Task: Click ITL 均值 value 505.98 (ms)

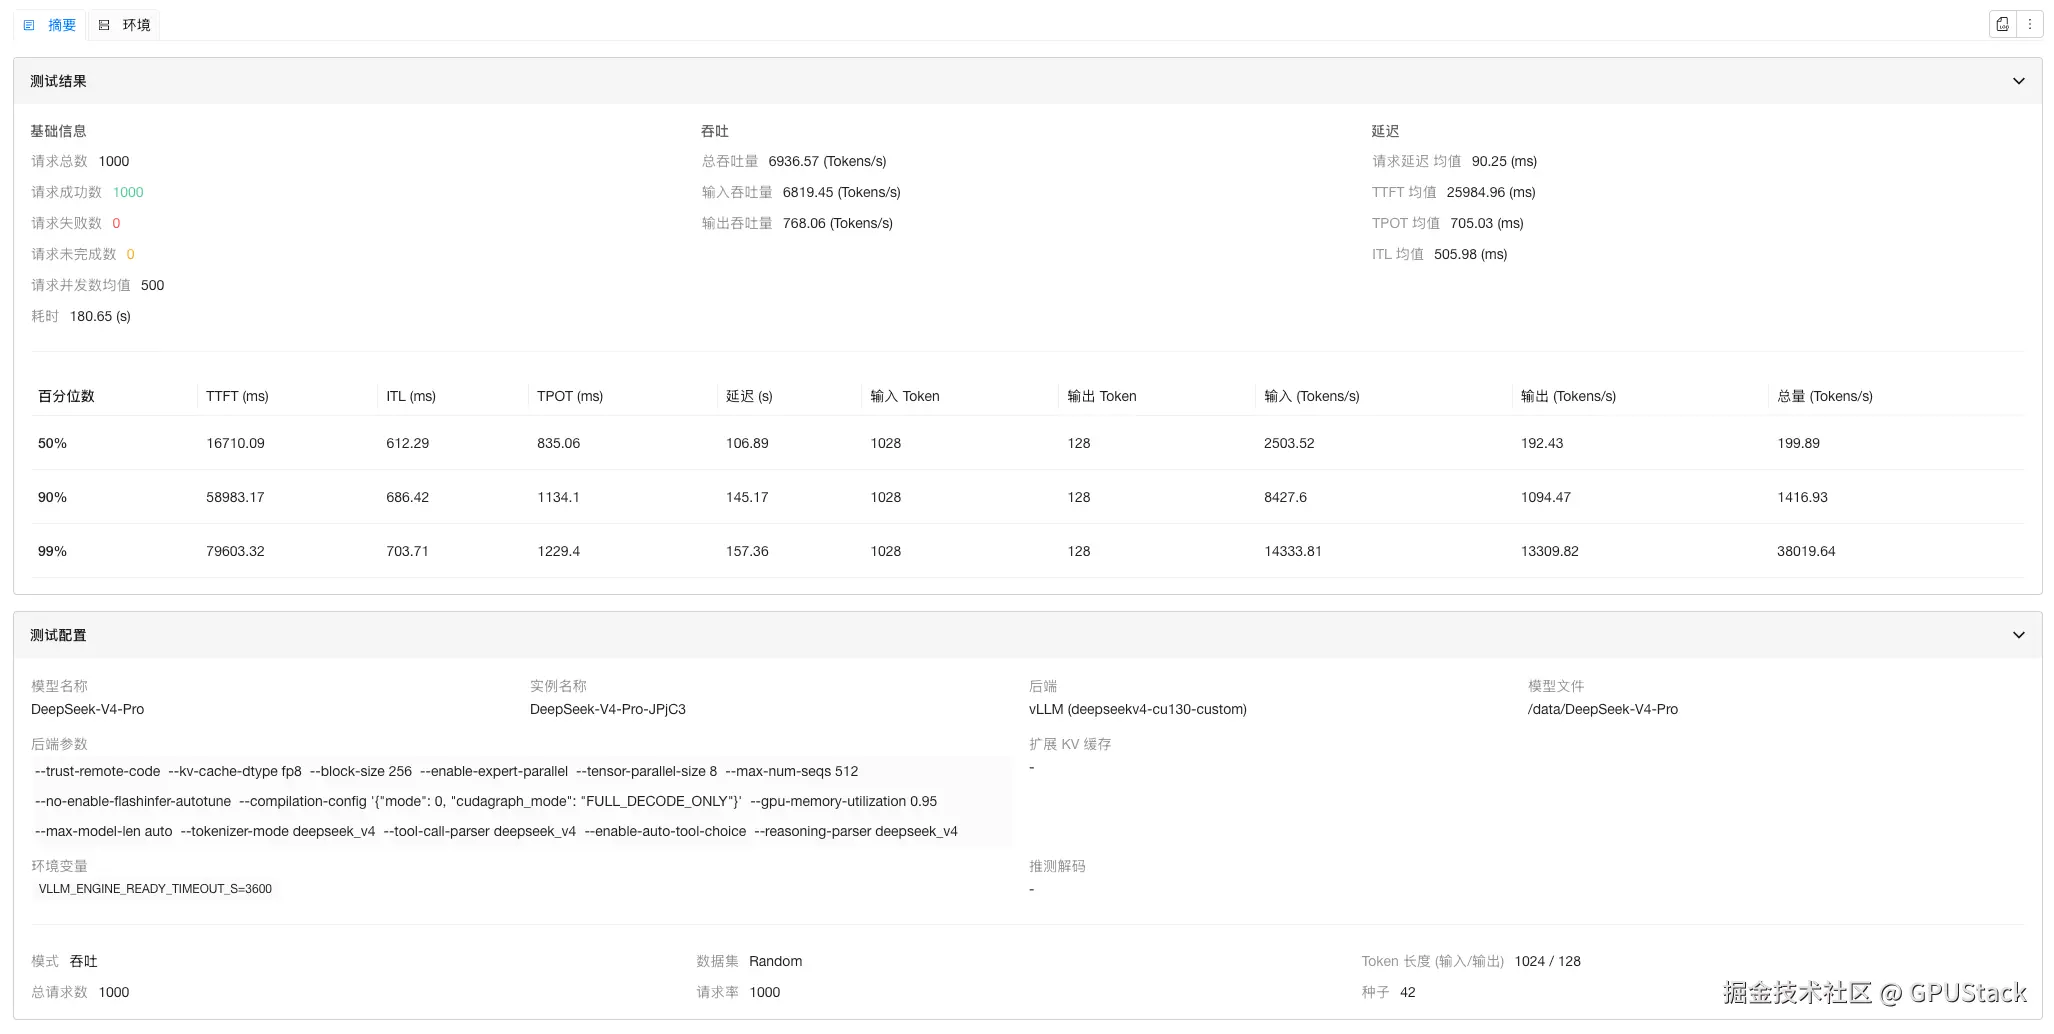Action: (1470, 254)
